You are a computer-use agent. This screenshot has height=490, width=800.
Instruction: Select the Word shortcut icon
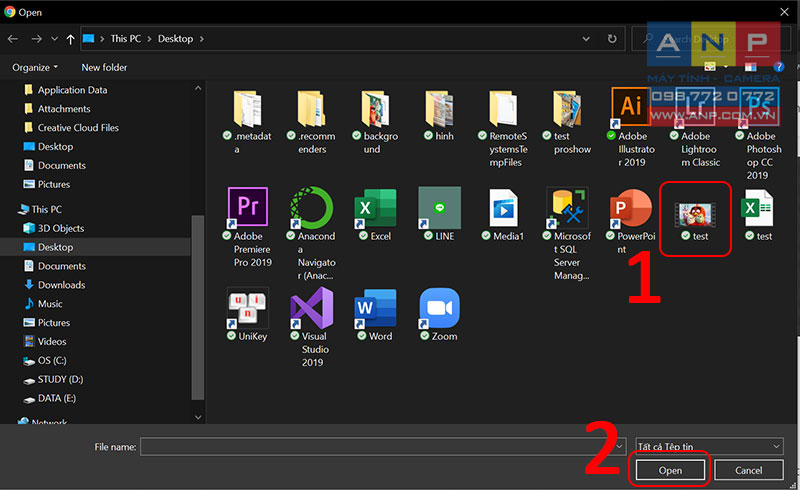(376, 308)
